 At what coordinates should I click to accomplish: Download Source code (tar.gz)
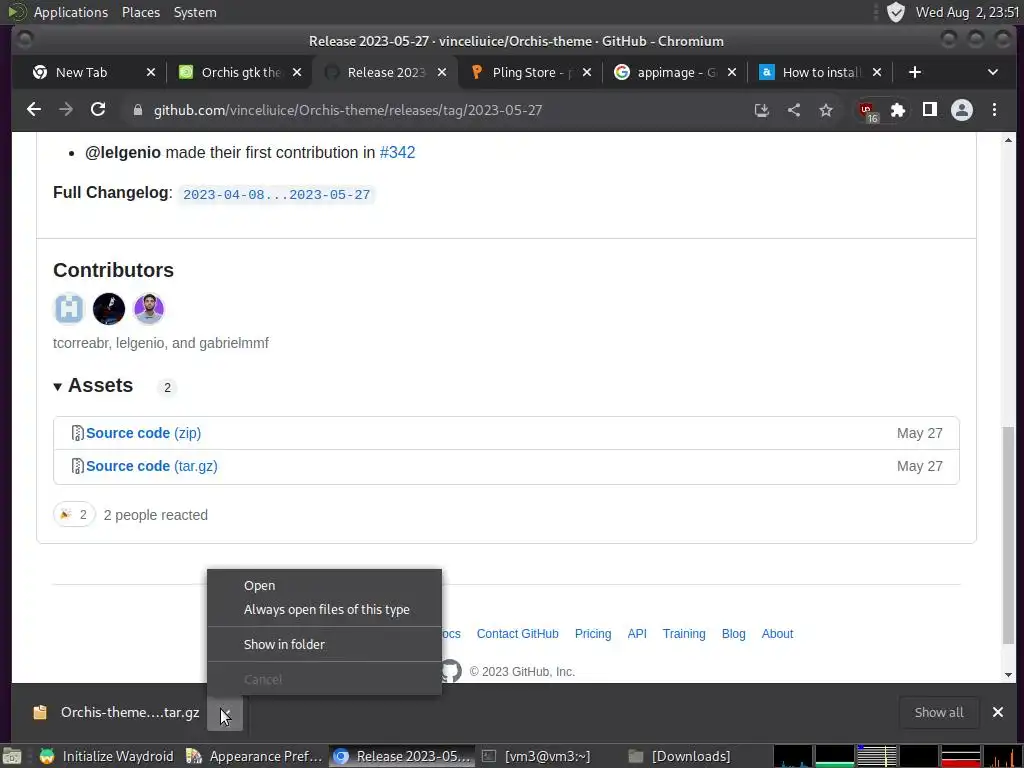[152, 466]
